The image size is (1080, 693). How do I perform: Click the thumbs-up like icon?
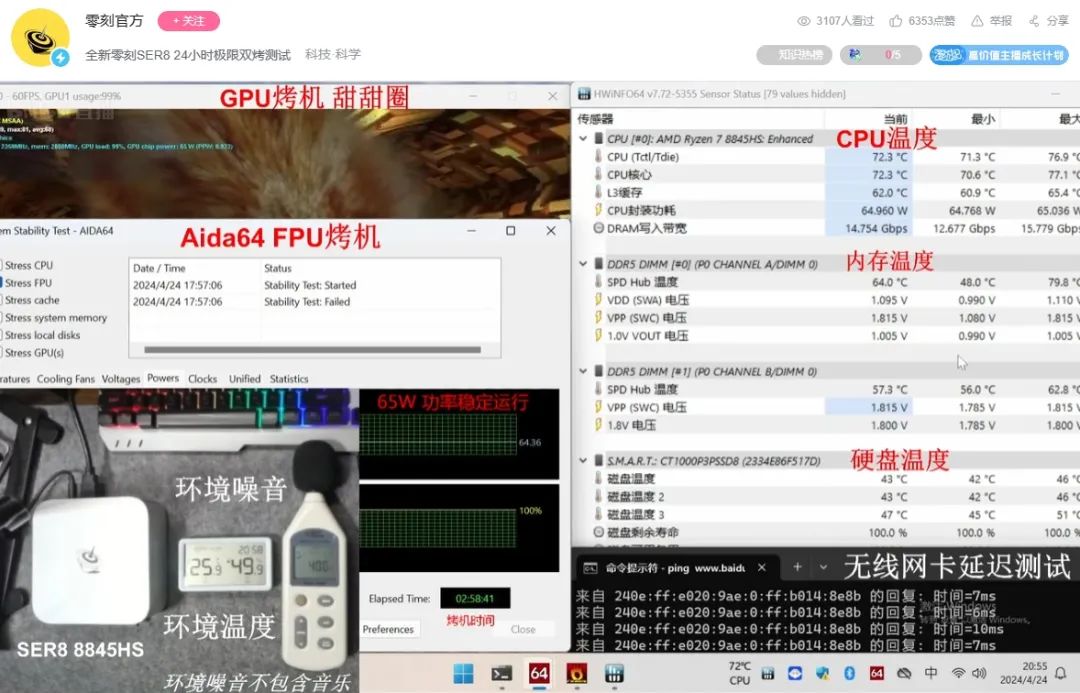pyautogui.click(x=895, y=21)
